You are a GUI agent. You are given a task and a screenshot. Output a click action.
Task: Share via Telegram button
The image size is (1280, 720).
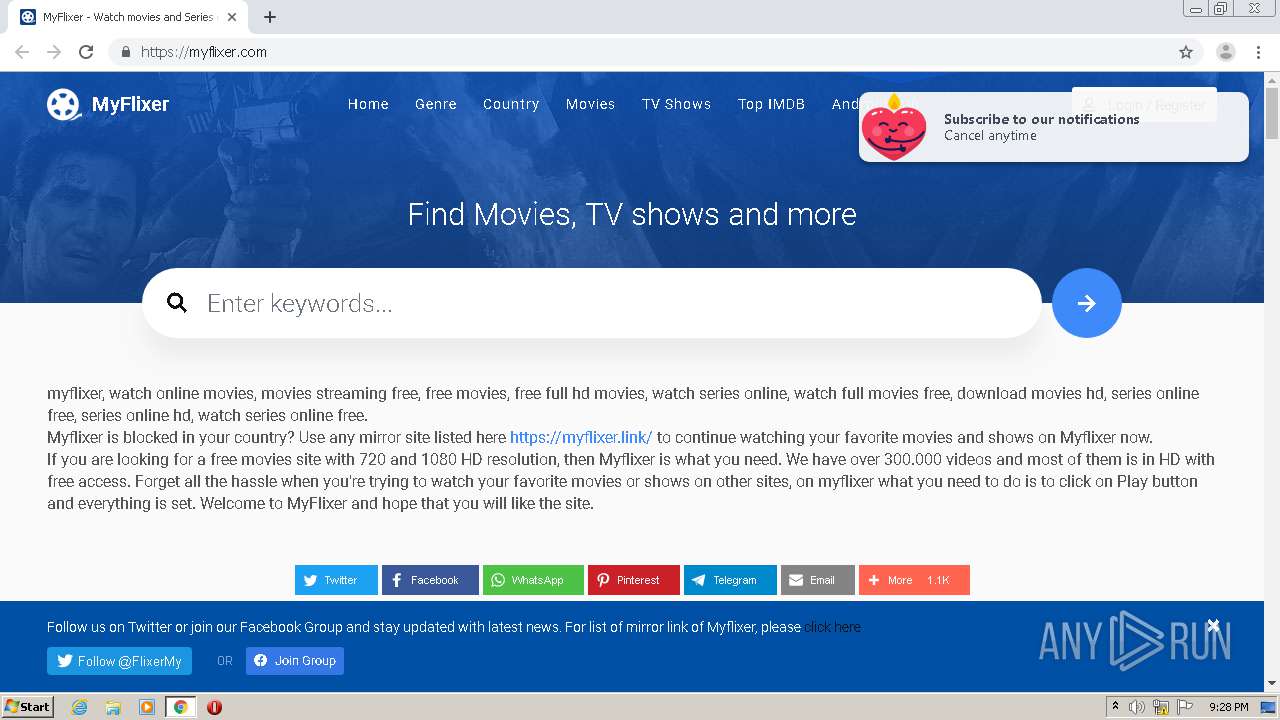click(x=730, y=580)
